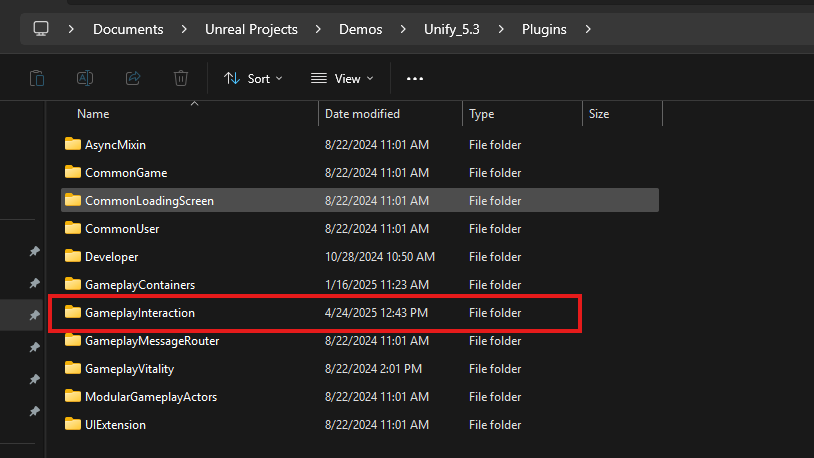Open the Sort dropdown menu
The width and height of the screenshot is (814, 458).
(x=253, y=78)
